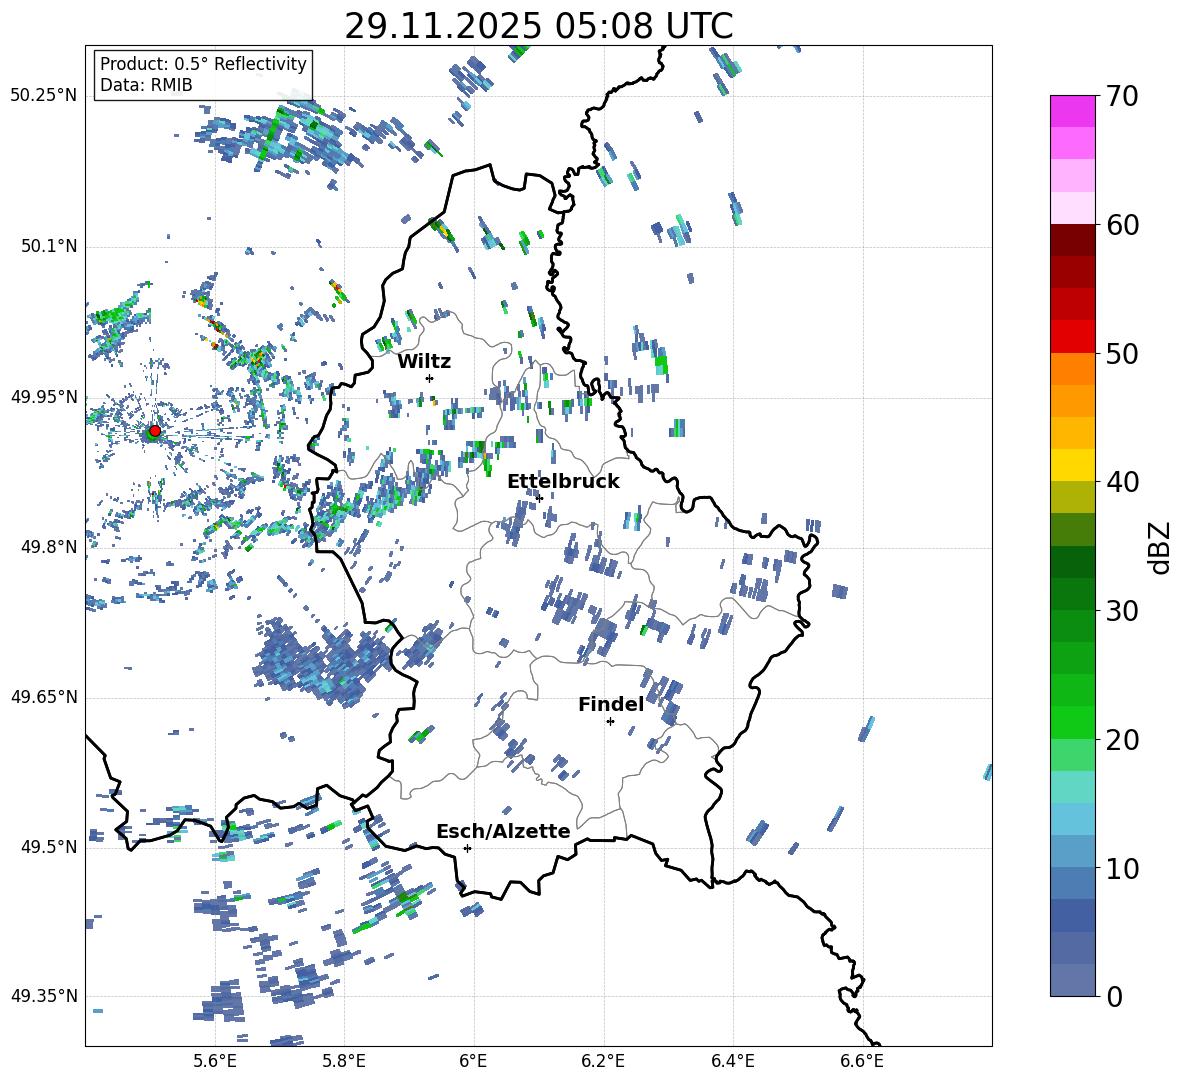Select the Wiltz city label

pos(424,361)
